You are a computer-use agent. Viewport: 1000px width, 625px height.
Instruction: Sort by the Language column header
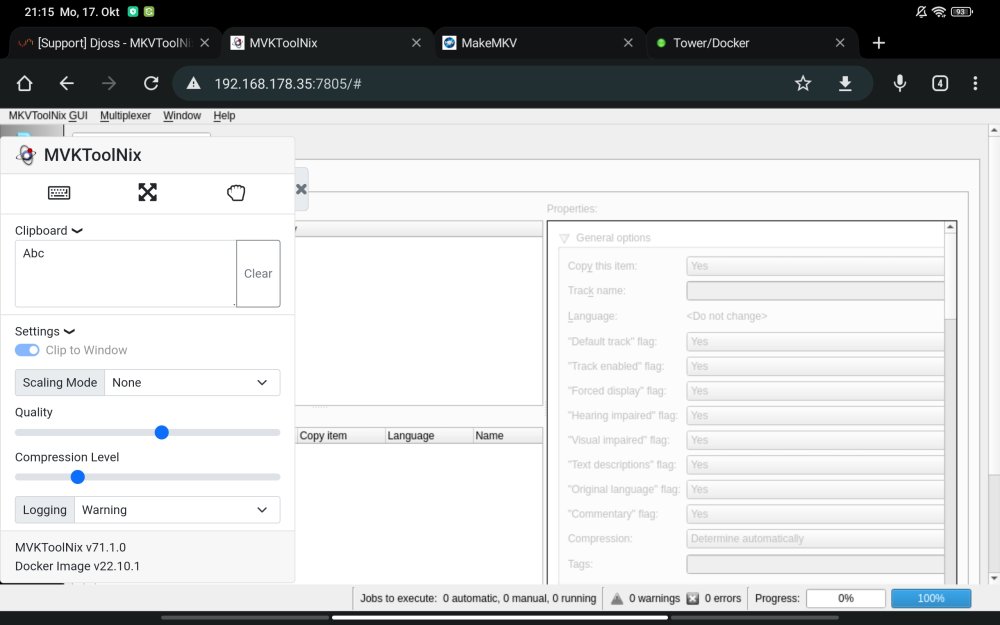pos(429,436)
